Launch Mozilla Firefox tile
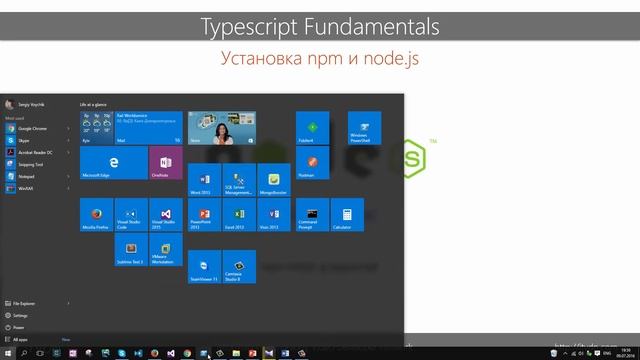 point(97,215)
